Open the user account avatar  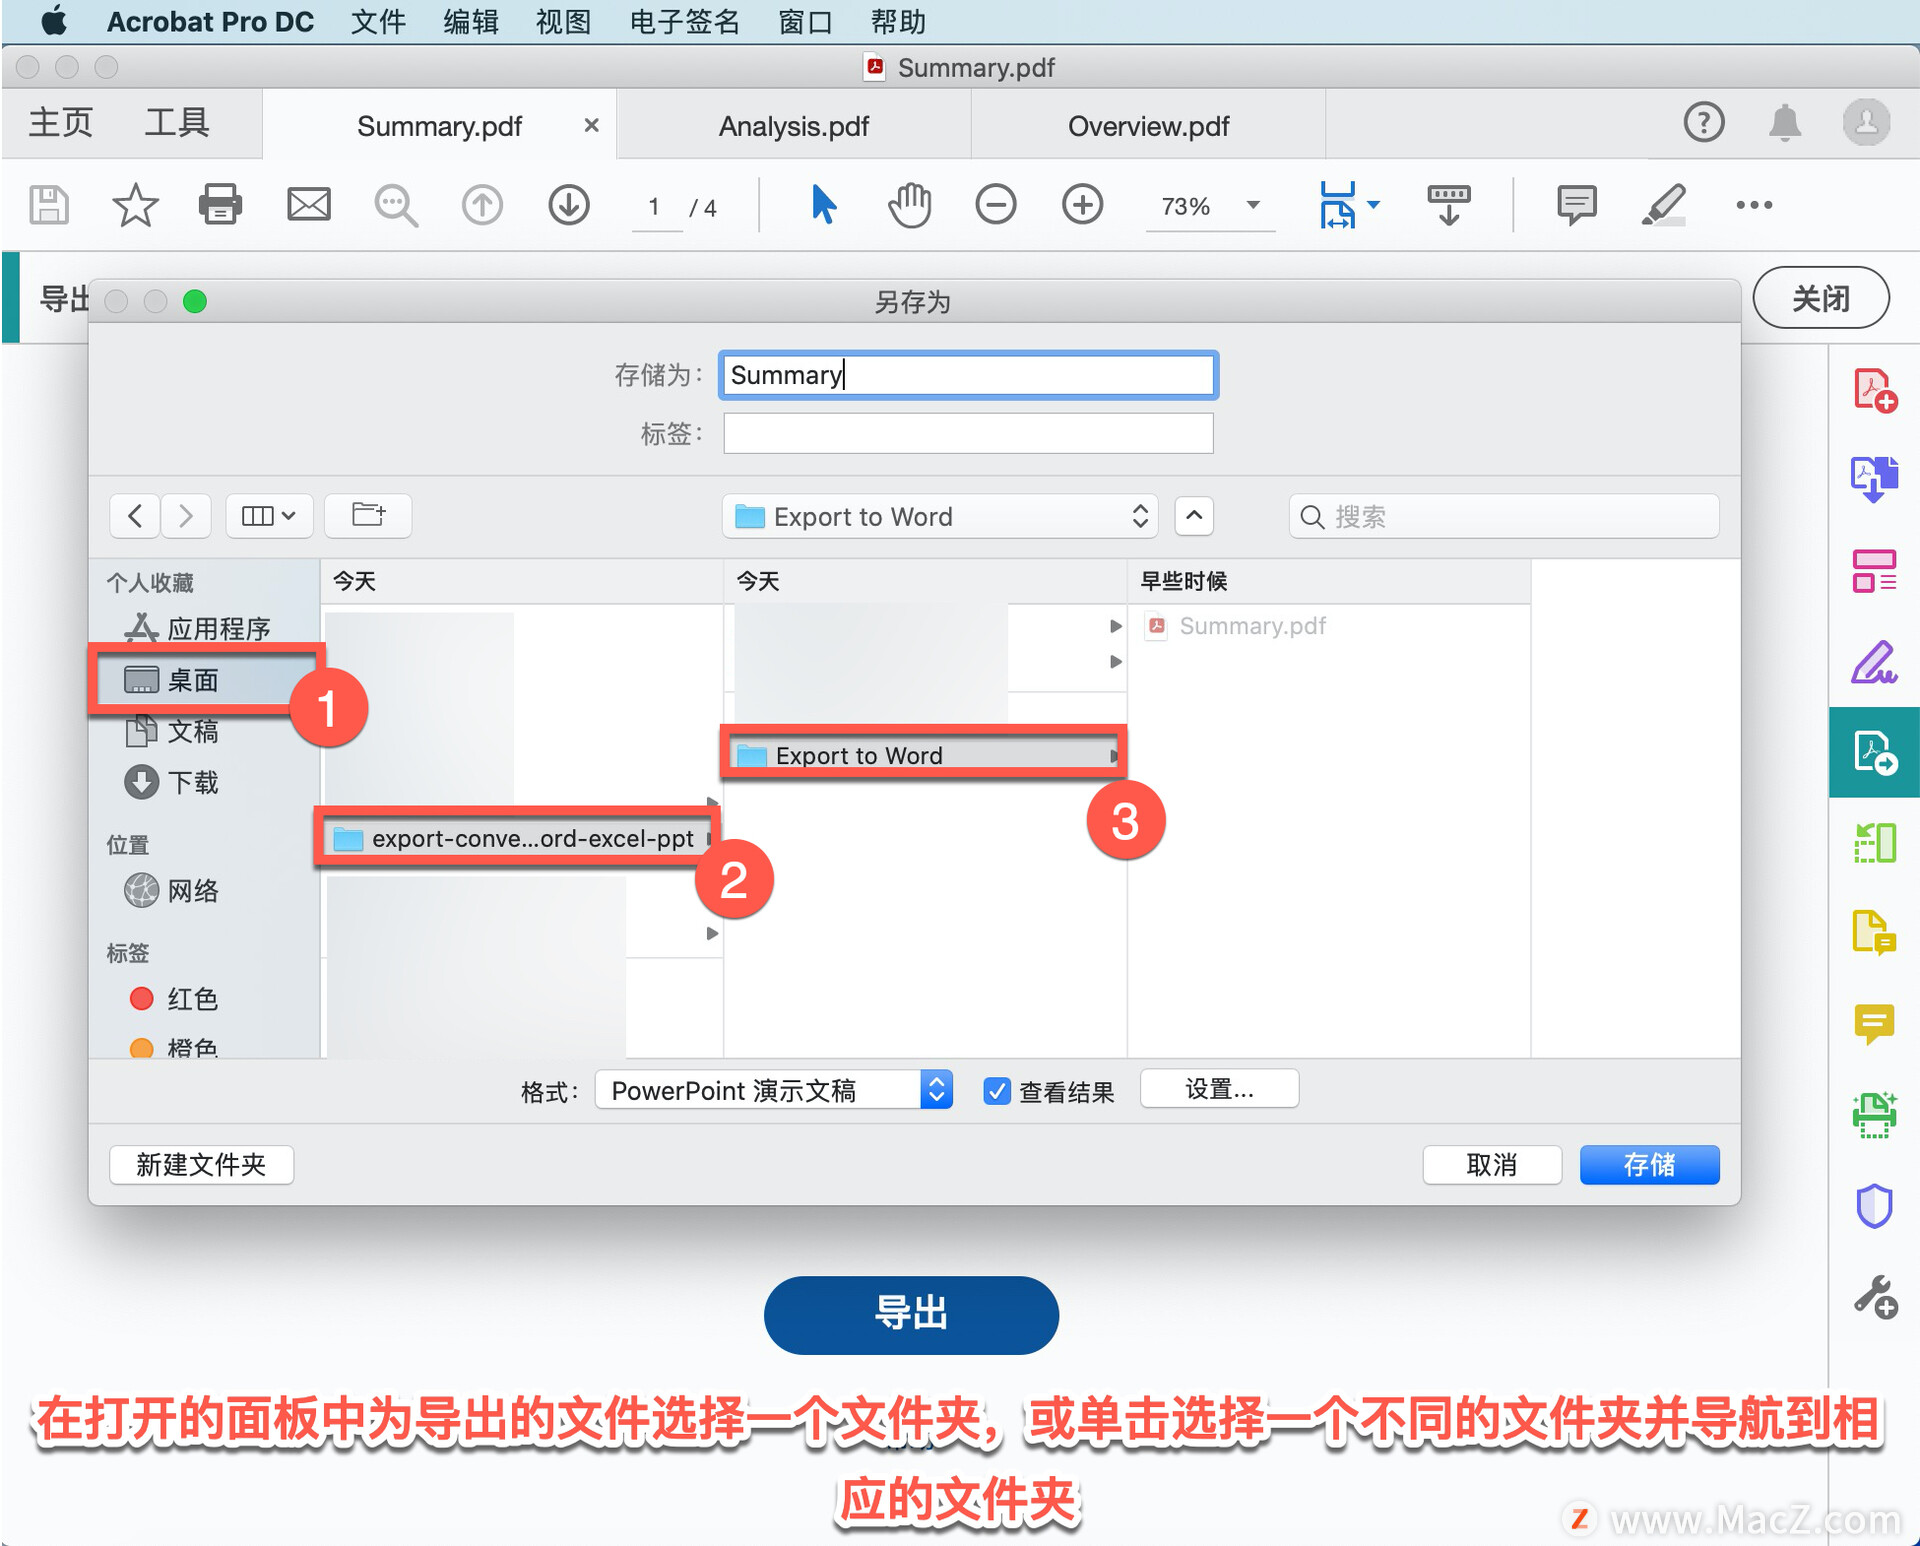pyautogui.click(x=1866, y=123)
